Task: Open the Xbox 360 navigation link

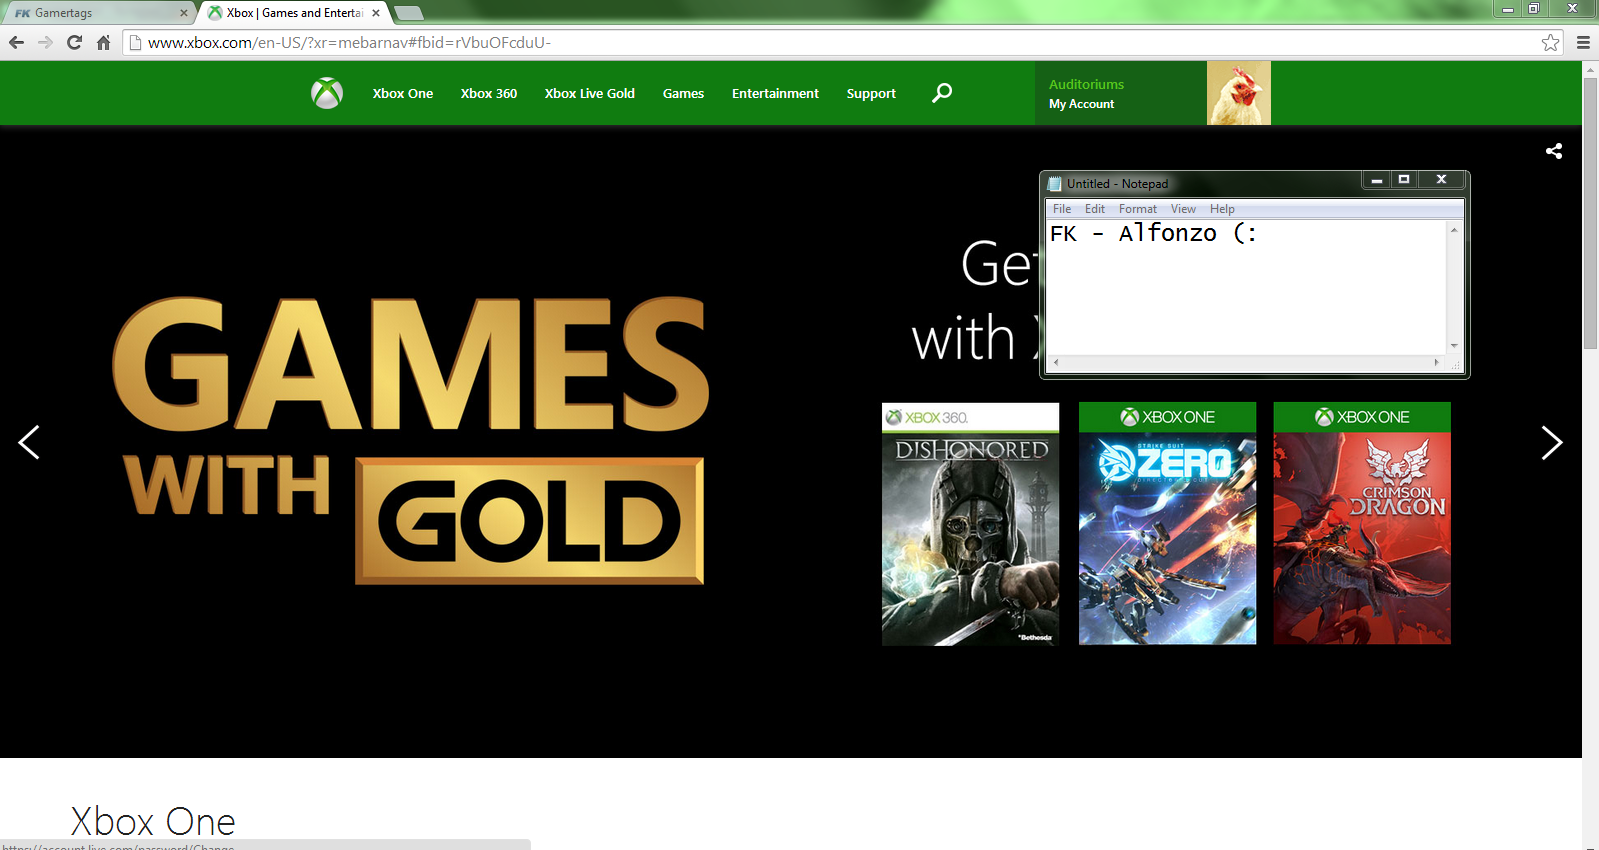Action: (489, 93)
